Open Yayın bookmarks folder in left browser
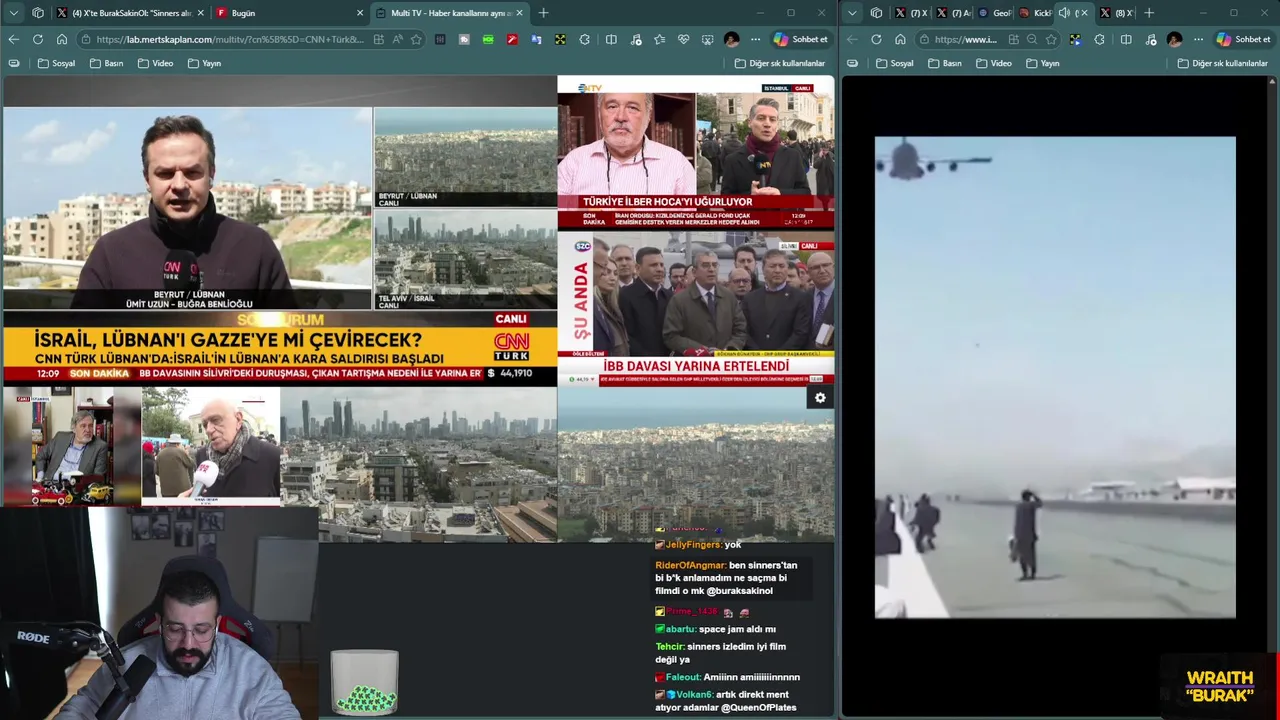Image resolution: width=1280 pixels, height=720 pixels. 204,63
